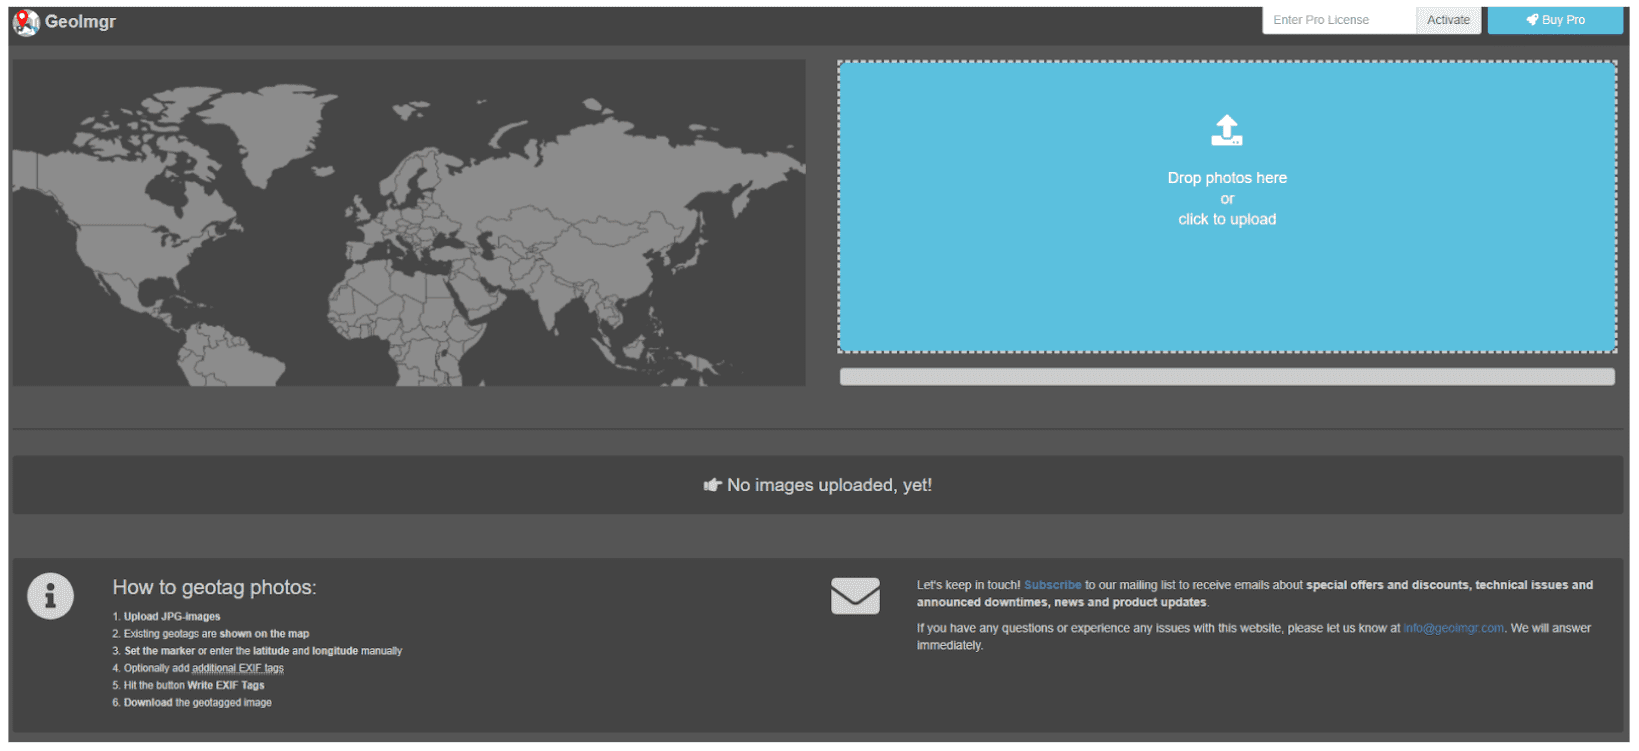The width and height of the screenshot is (1639, 751).
Task: Click the upload progress bar
Action: click(1227, 377)
